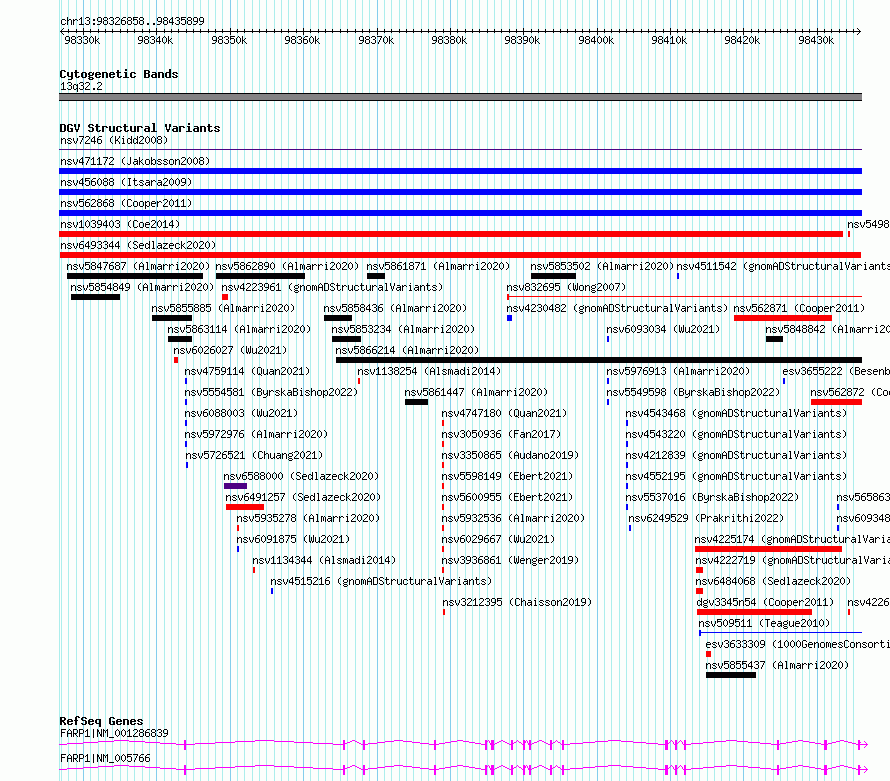
Task: Click nsv5932536 (Almarri2020) label
Action: tap(513, 518)
